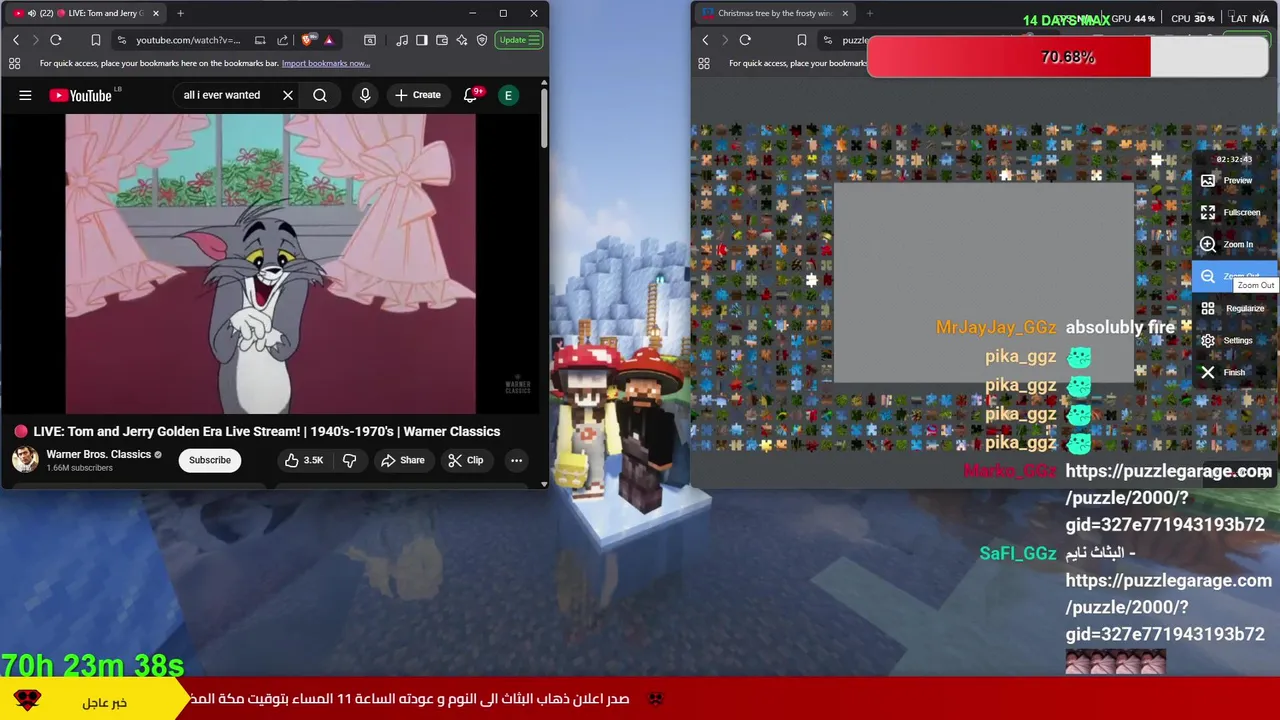Toggle the browser sidebar panel icon
The image size is (1280, 720).
(422, 40)
